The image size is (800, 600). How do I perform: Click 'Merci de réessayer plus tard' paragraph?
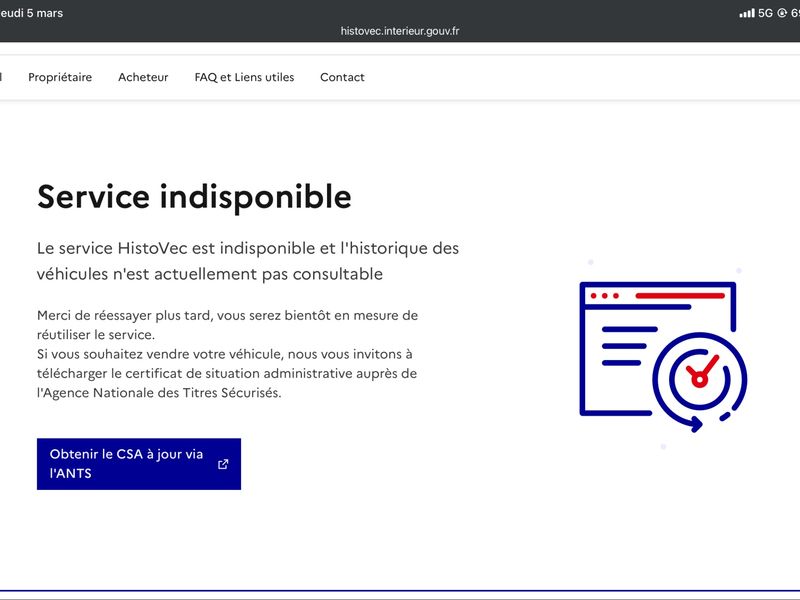(228, 325)
